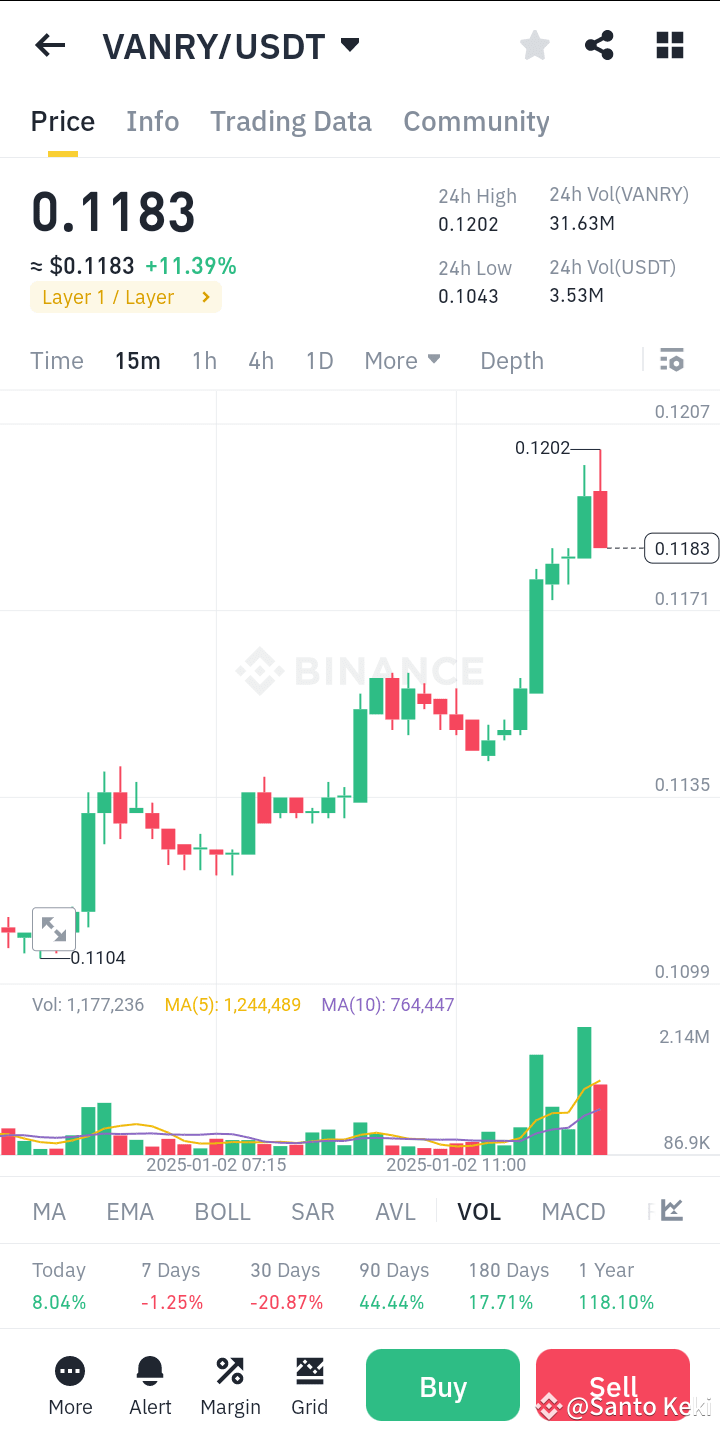Open the markets grid view
Image resolution: width=720 pixels, height=1430 pixels.
click(x=669, y=45)
